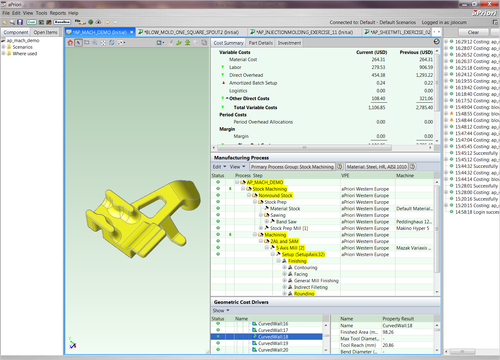Click the icon beside Material Steel field
500x360 pixels.
pos(412,166)
